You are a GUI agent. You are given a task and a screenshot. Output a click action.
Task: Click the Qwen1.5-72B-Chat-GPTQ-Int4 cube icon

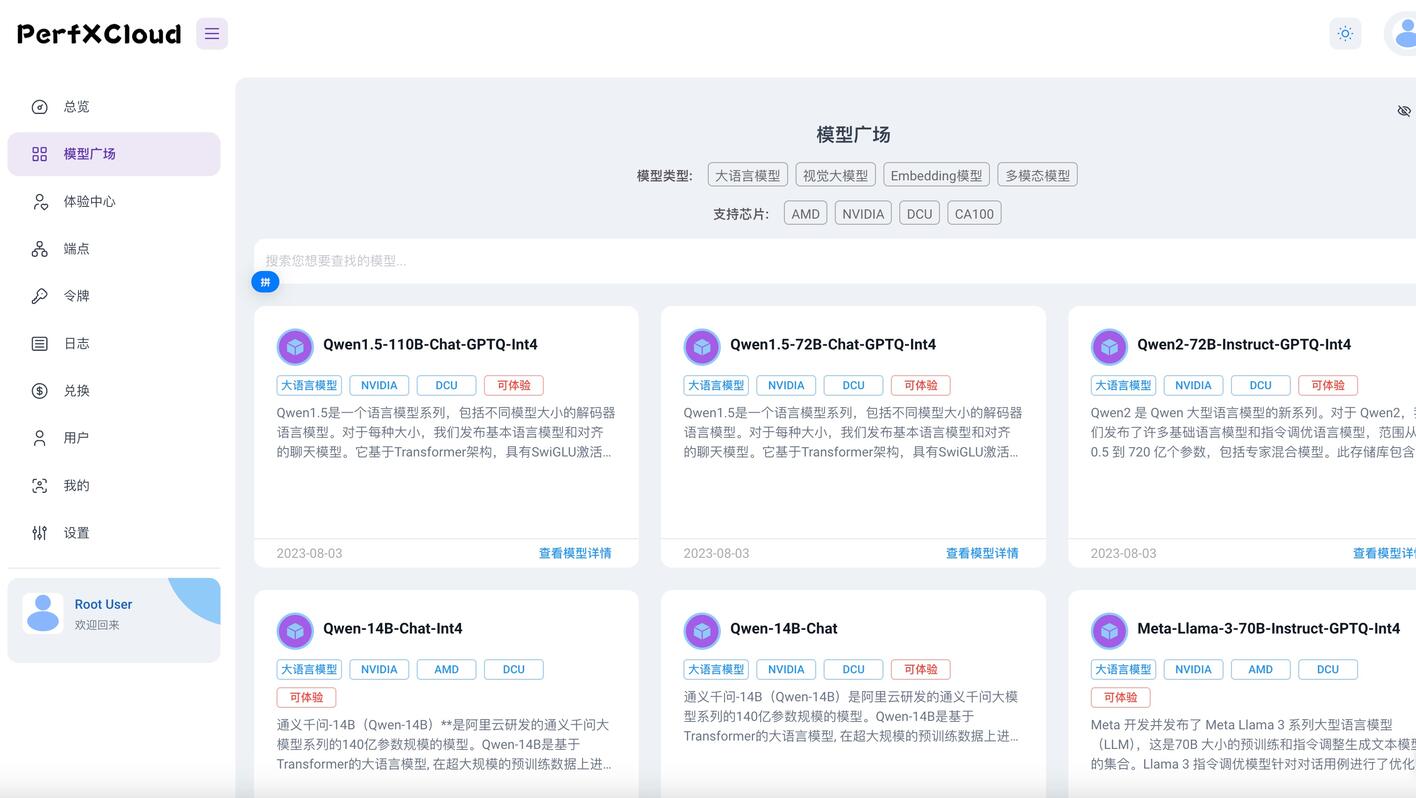[702, 347]
